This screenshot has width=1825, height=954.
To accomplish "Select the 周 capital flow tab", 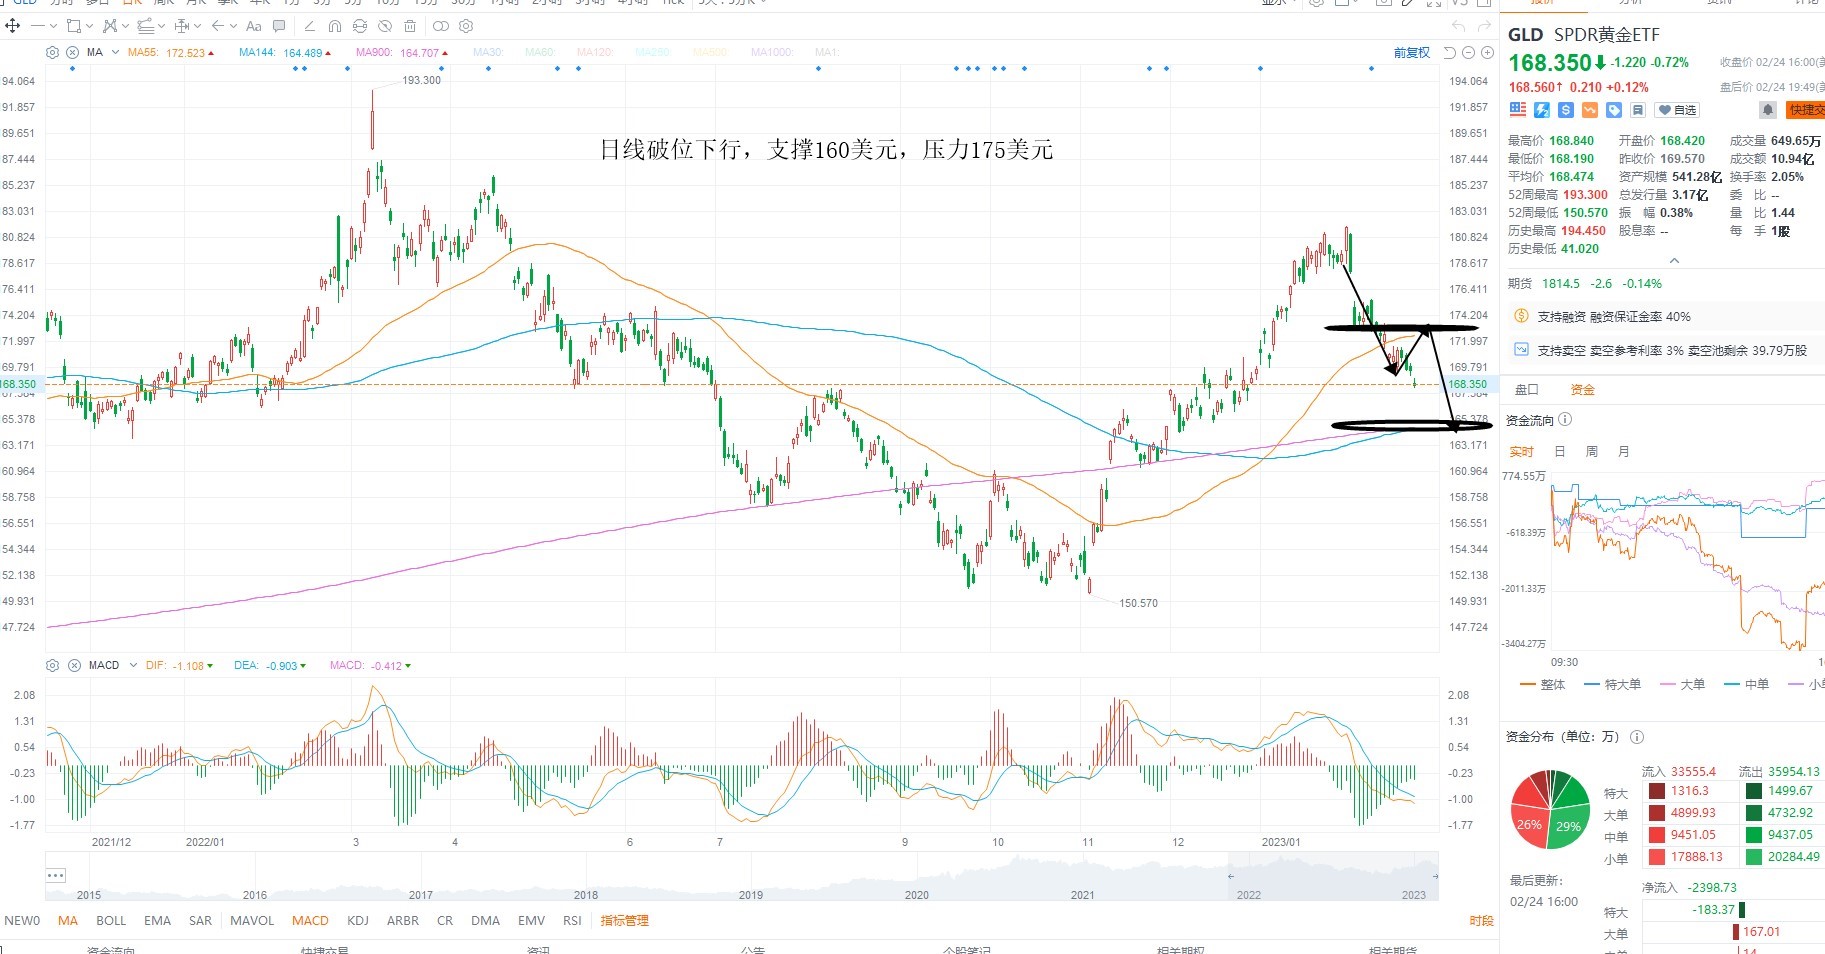I will 1592,451.
